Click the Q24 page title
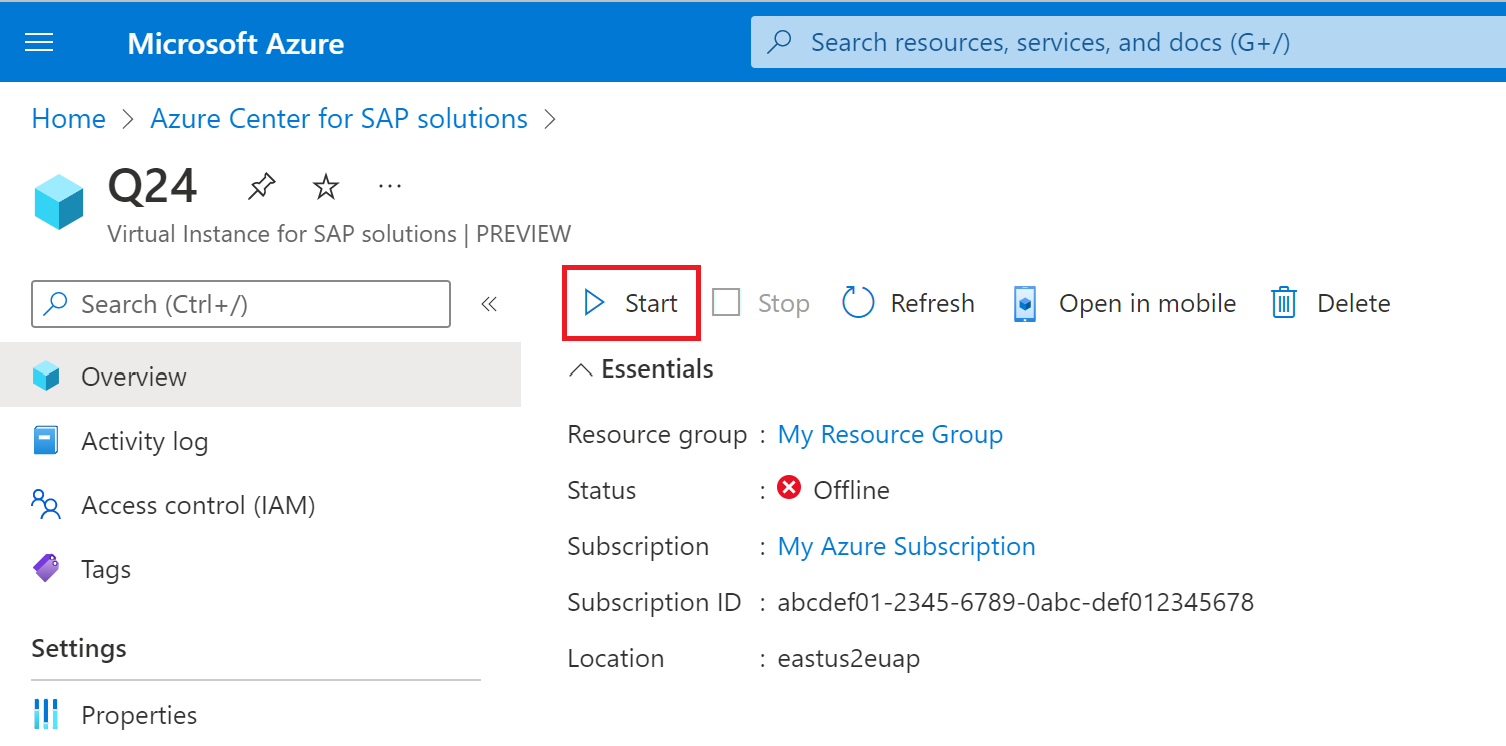Image resolution: width=1506 pixels, height=746 pixels. [x=153, y=186]
